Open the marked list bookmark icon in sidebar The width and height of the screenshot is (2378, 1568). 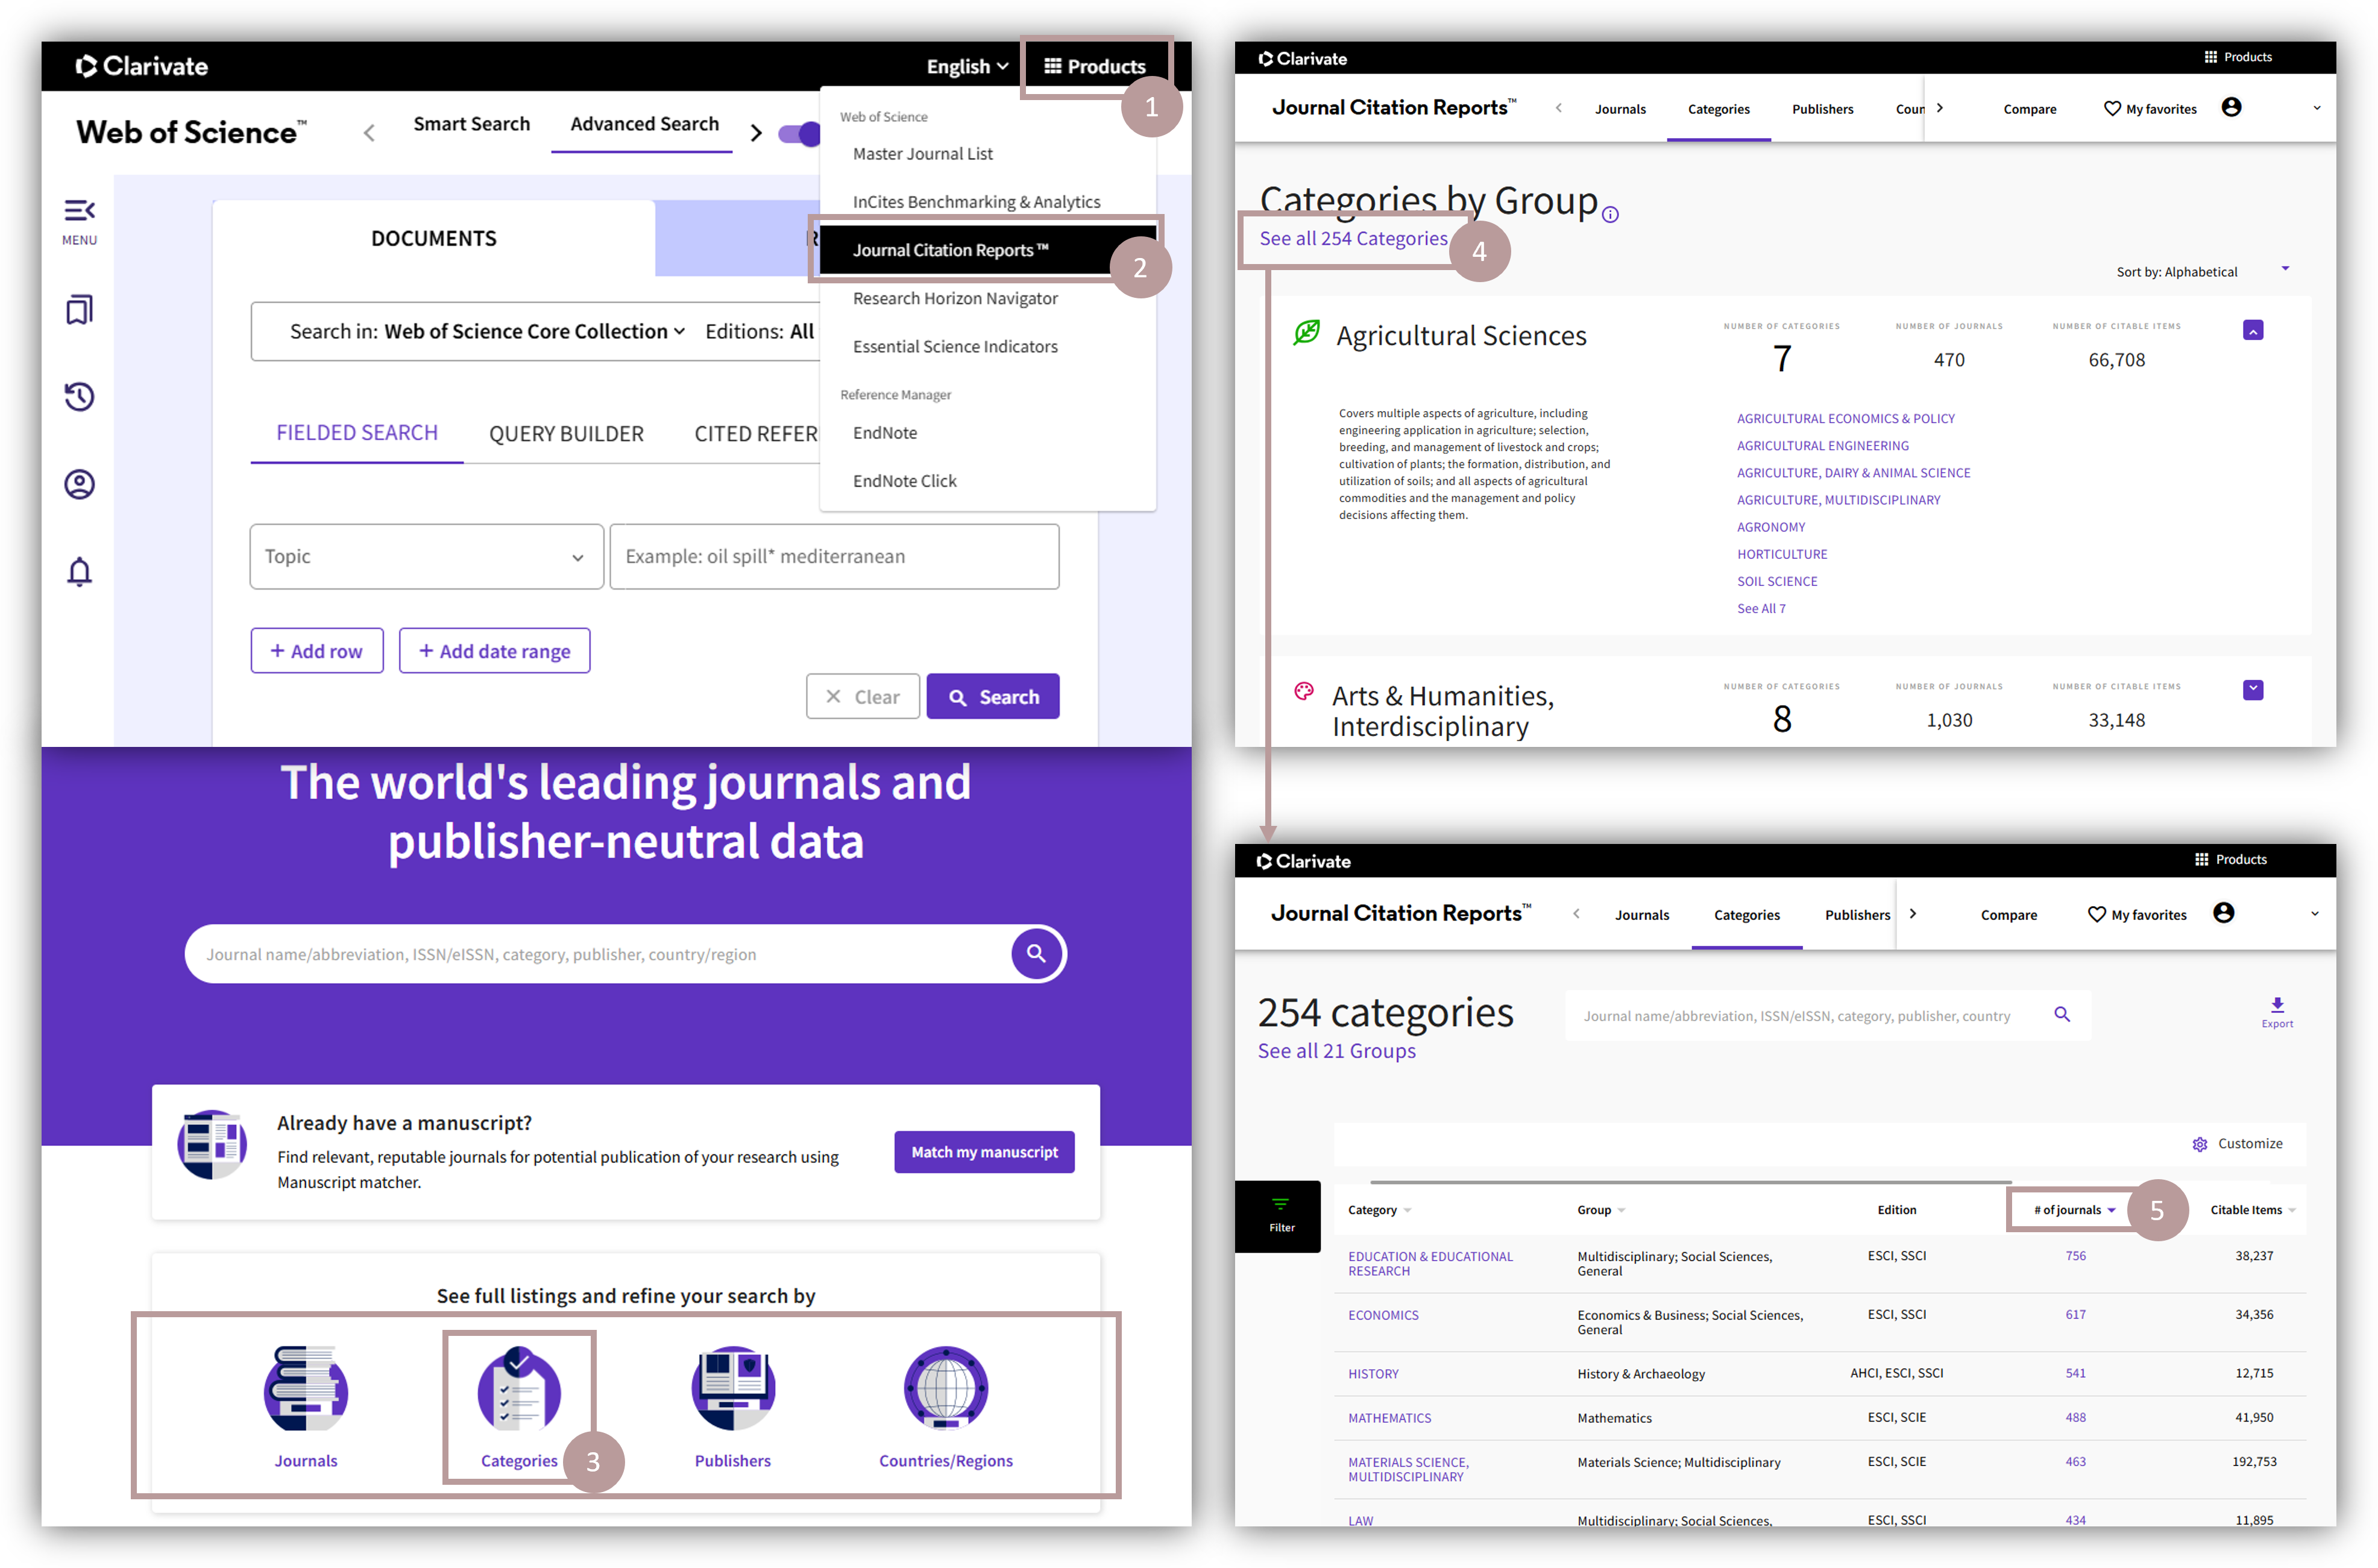[79, 309]
